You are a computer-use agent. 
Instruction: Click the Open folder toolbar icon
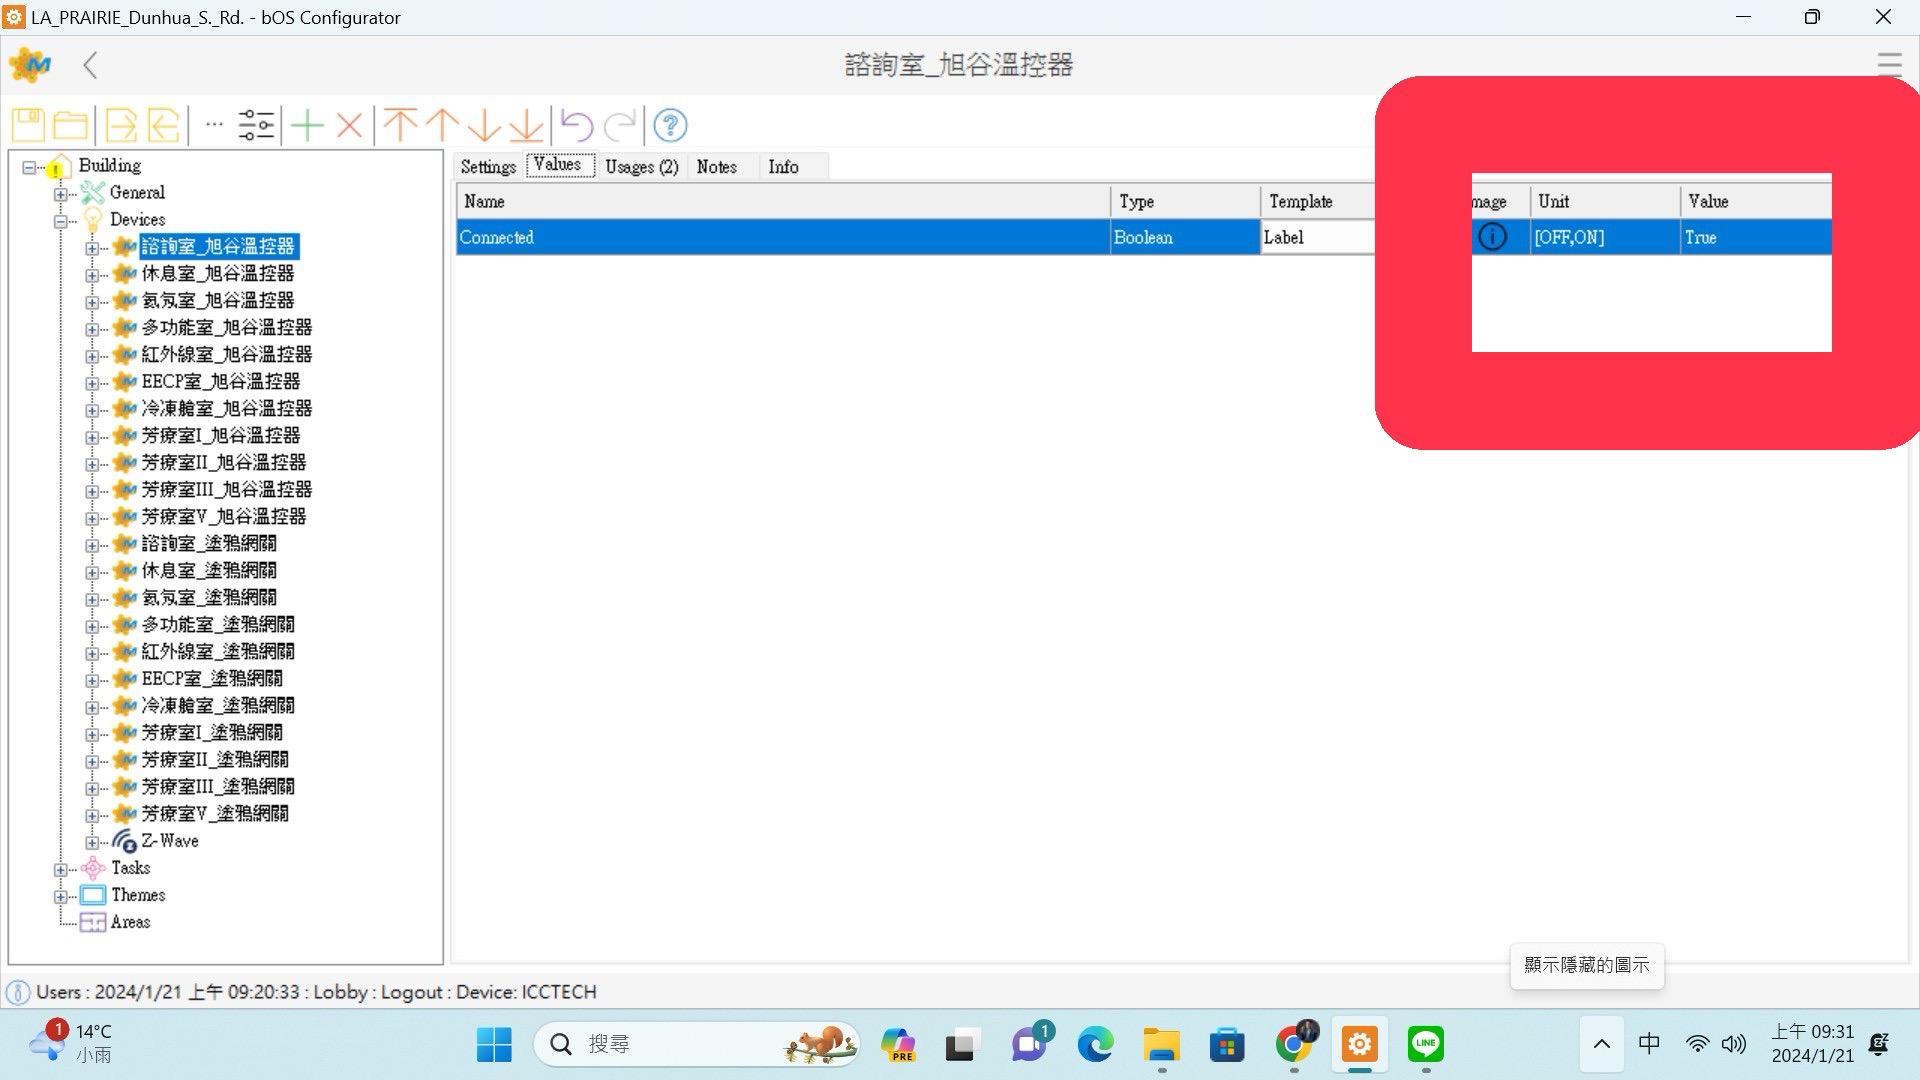pyautogui.click(x=70, y=126)
